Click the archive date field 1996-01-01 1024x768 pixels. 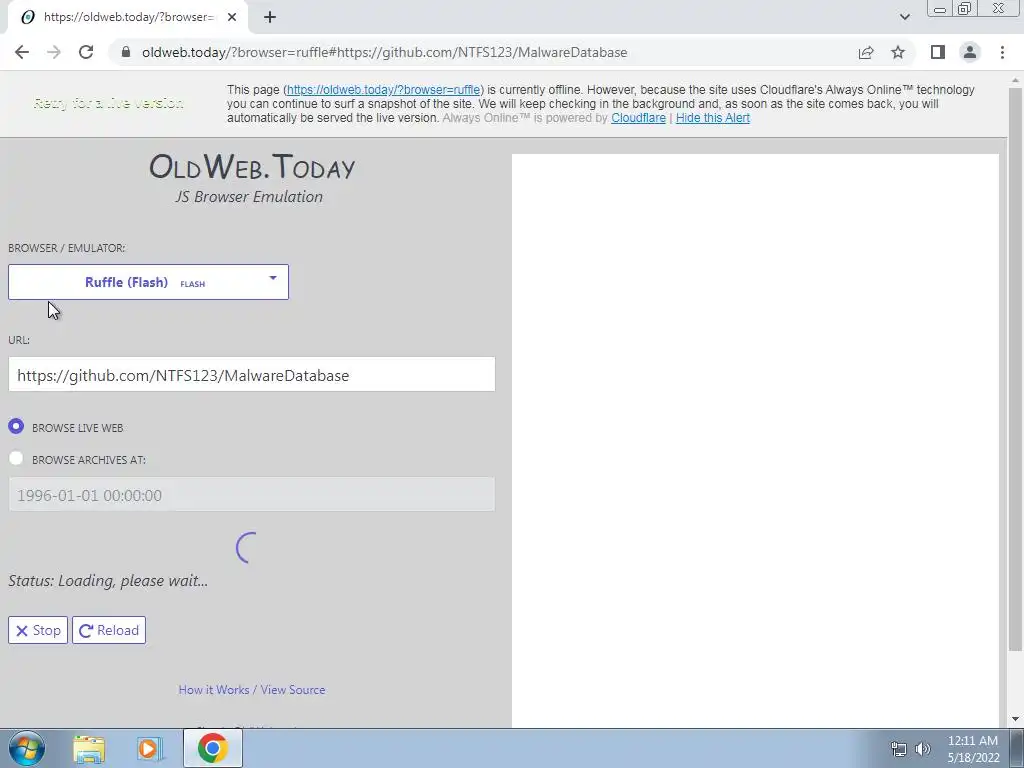coord(251,494)
